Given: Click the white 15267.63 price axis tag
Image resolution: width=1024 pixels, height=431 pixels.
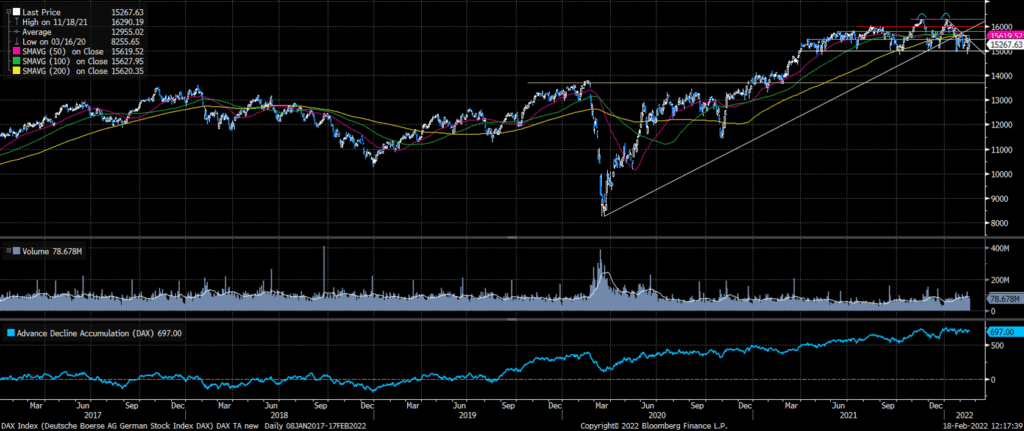Looking at the screenshot, I should coord(1005,44).
